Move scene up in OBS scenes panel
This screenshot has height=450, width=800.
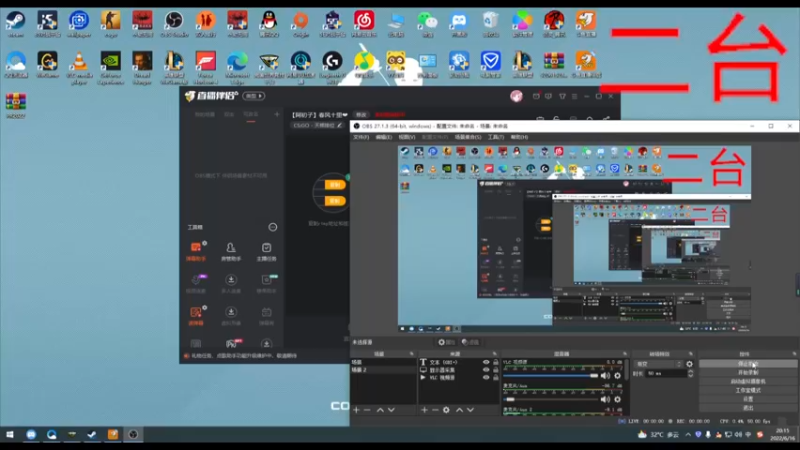tap(380, 410)
